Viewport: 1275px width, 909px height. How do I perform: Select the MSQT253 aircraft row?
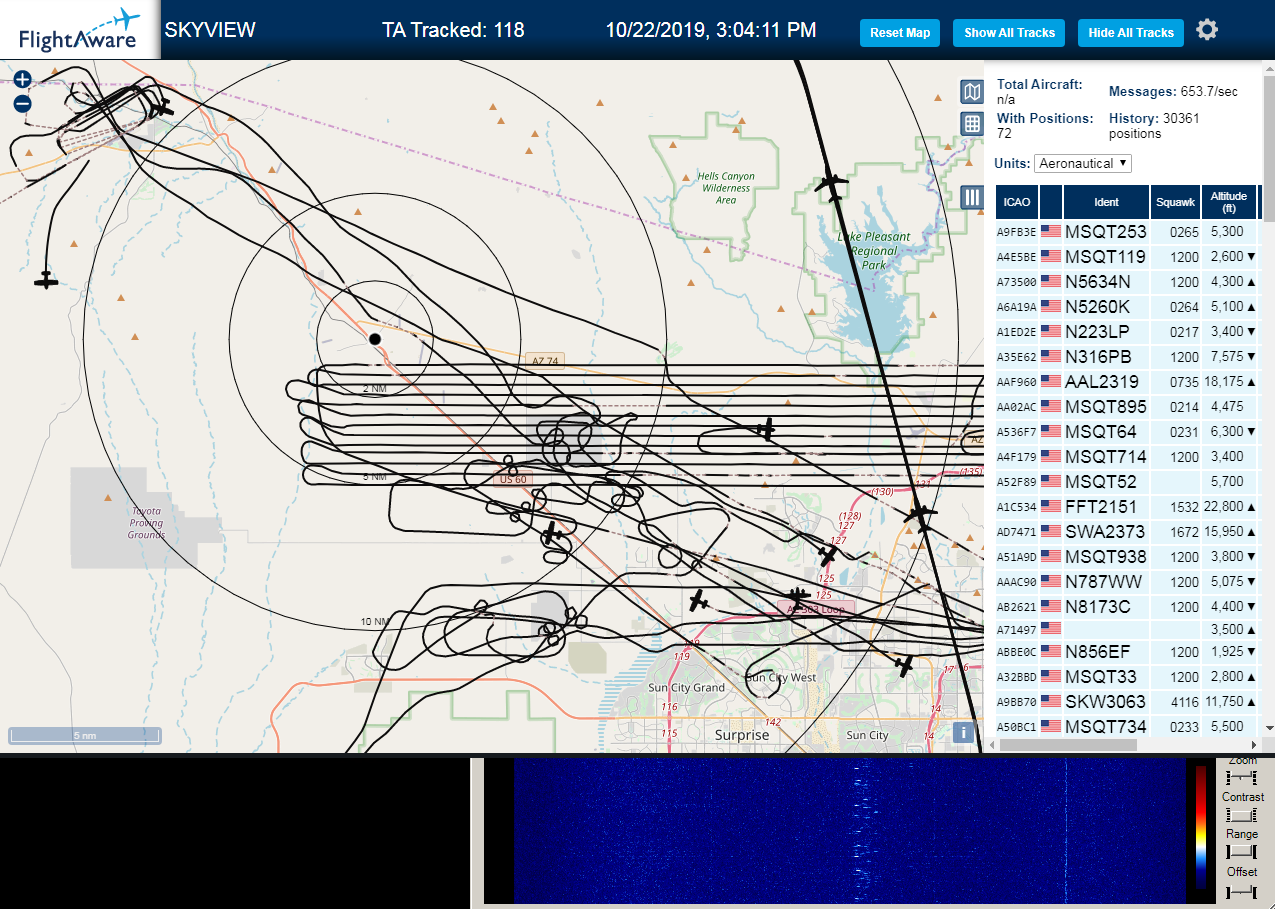pyautogui.click(x=1127, y=231)
